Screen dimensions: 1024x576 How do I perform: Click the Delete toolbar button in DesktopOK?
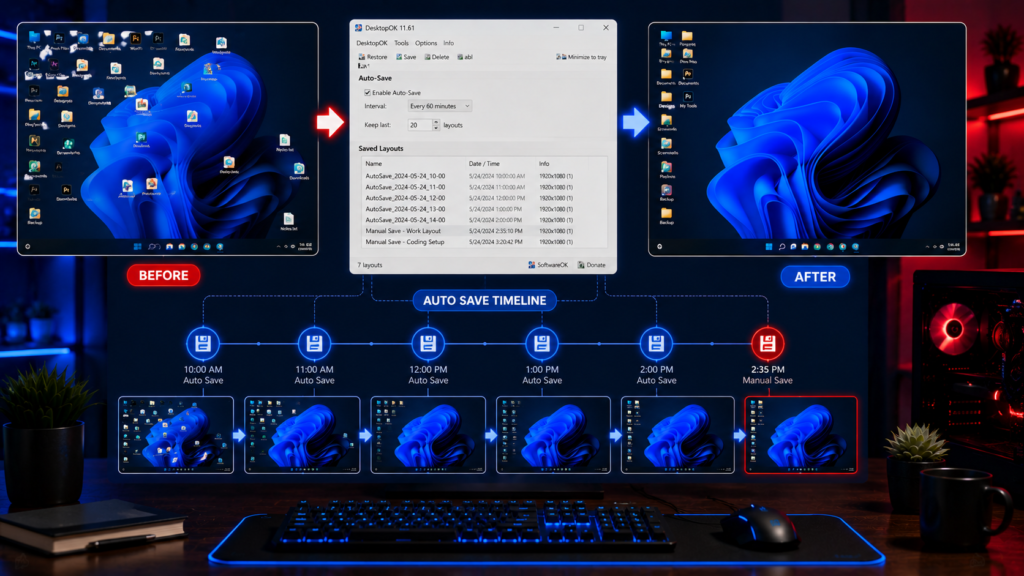click(437, 57)
